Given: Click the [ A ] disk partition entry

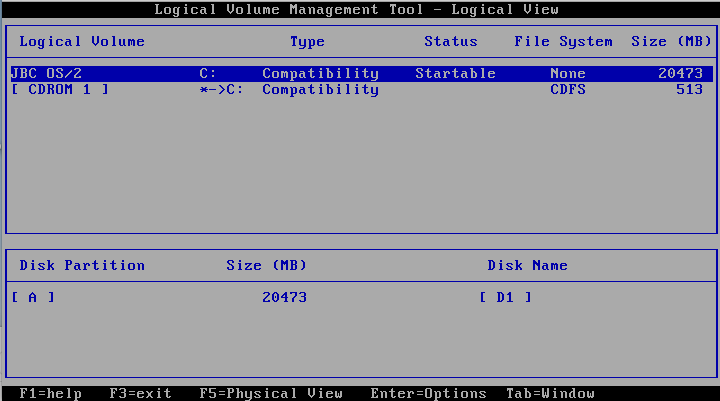Looking at the screenshot, I should (33, 297).
